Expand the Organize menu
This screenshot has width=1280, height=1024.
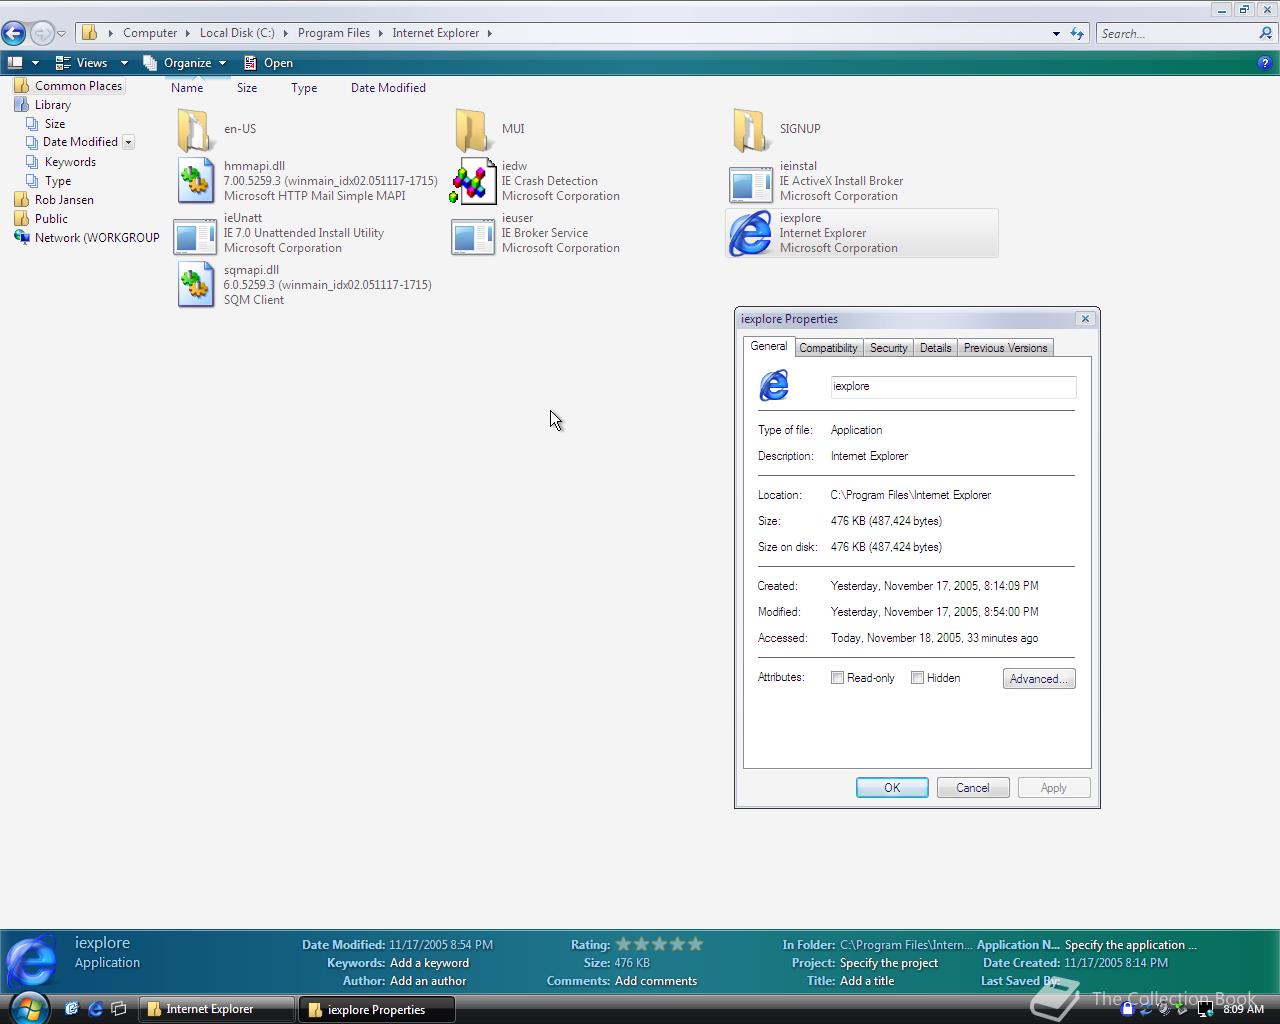click(x=186, y=63)
